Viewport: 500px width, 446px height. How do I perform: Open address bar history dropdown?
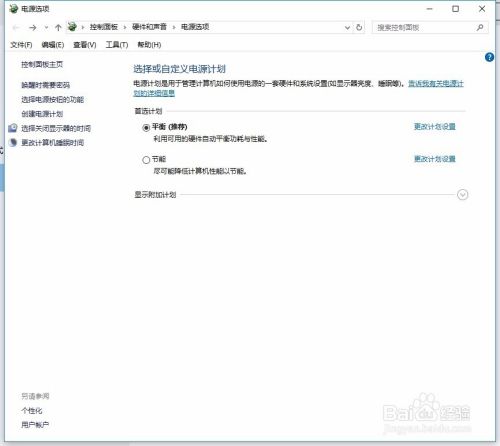[347, 27]
